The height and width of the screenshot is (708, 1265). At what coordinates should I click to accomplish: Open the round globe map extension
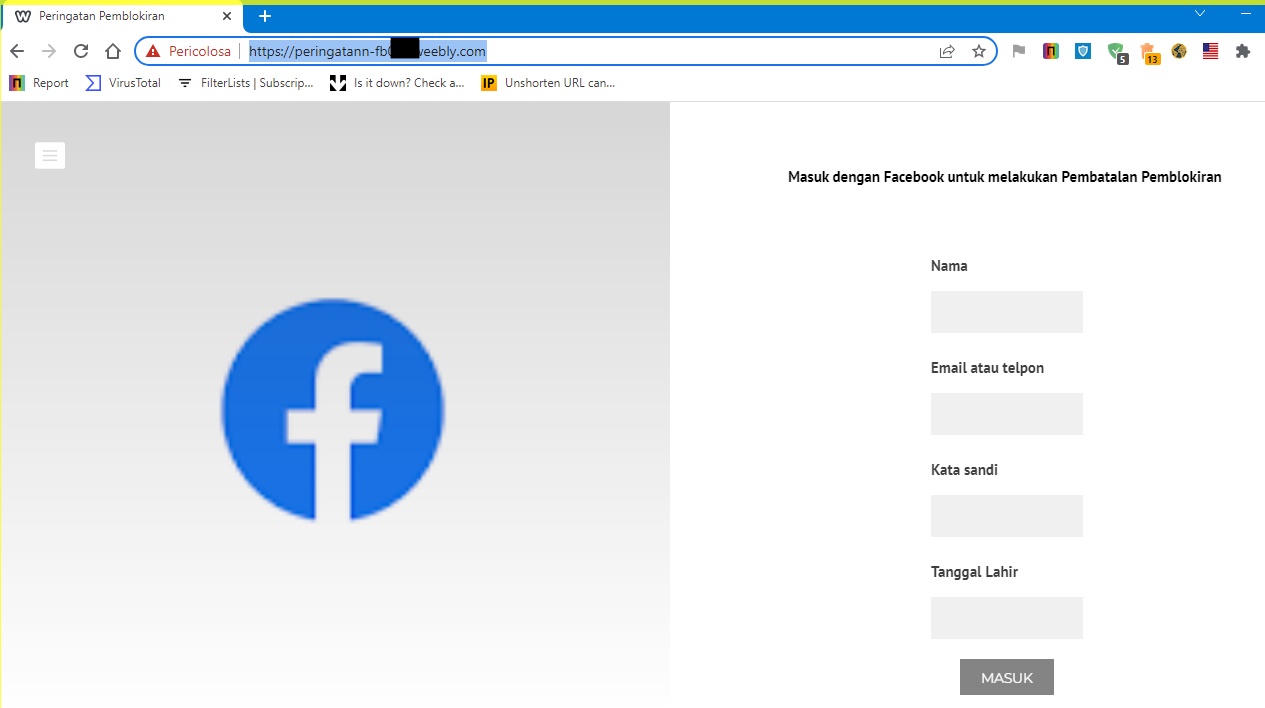[x=1179, y=51]
